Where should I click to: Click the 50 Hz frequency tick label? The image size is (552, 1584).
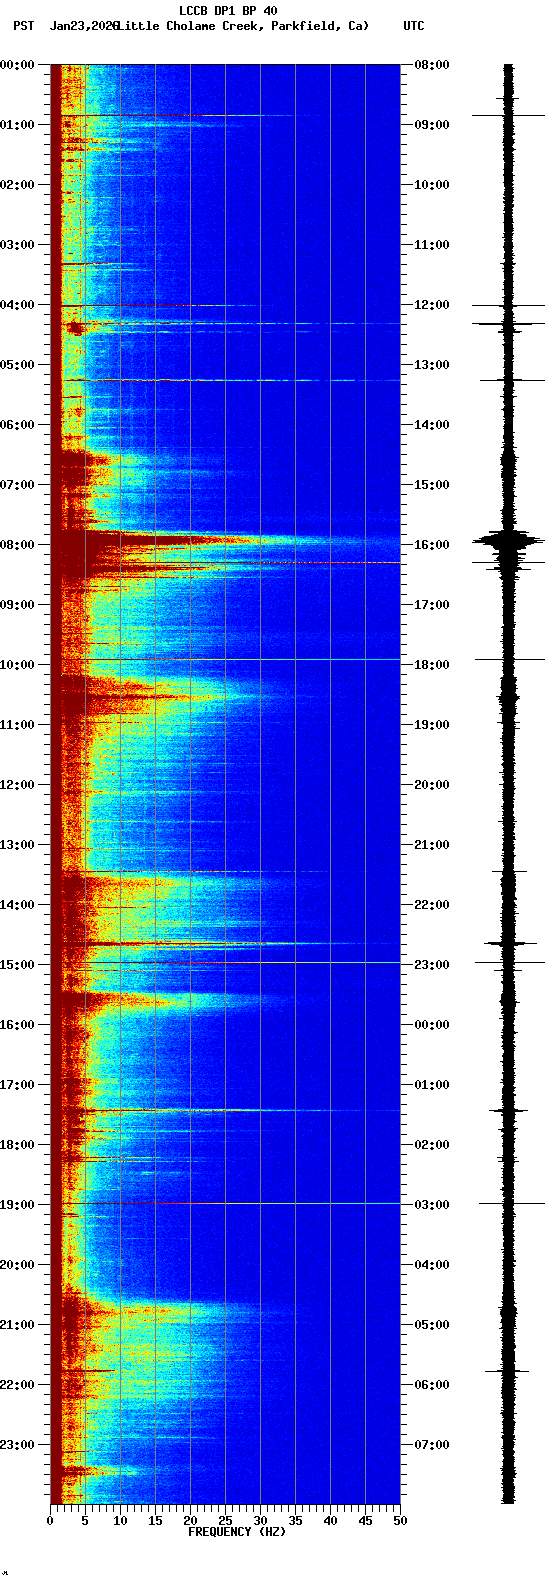click(400, 1521)
